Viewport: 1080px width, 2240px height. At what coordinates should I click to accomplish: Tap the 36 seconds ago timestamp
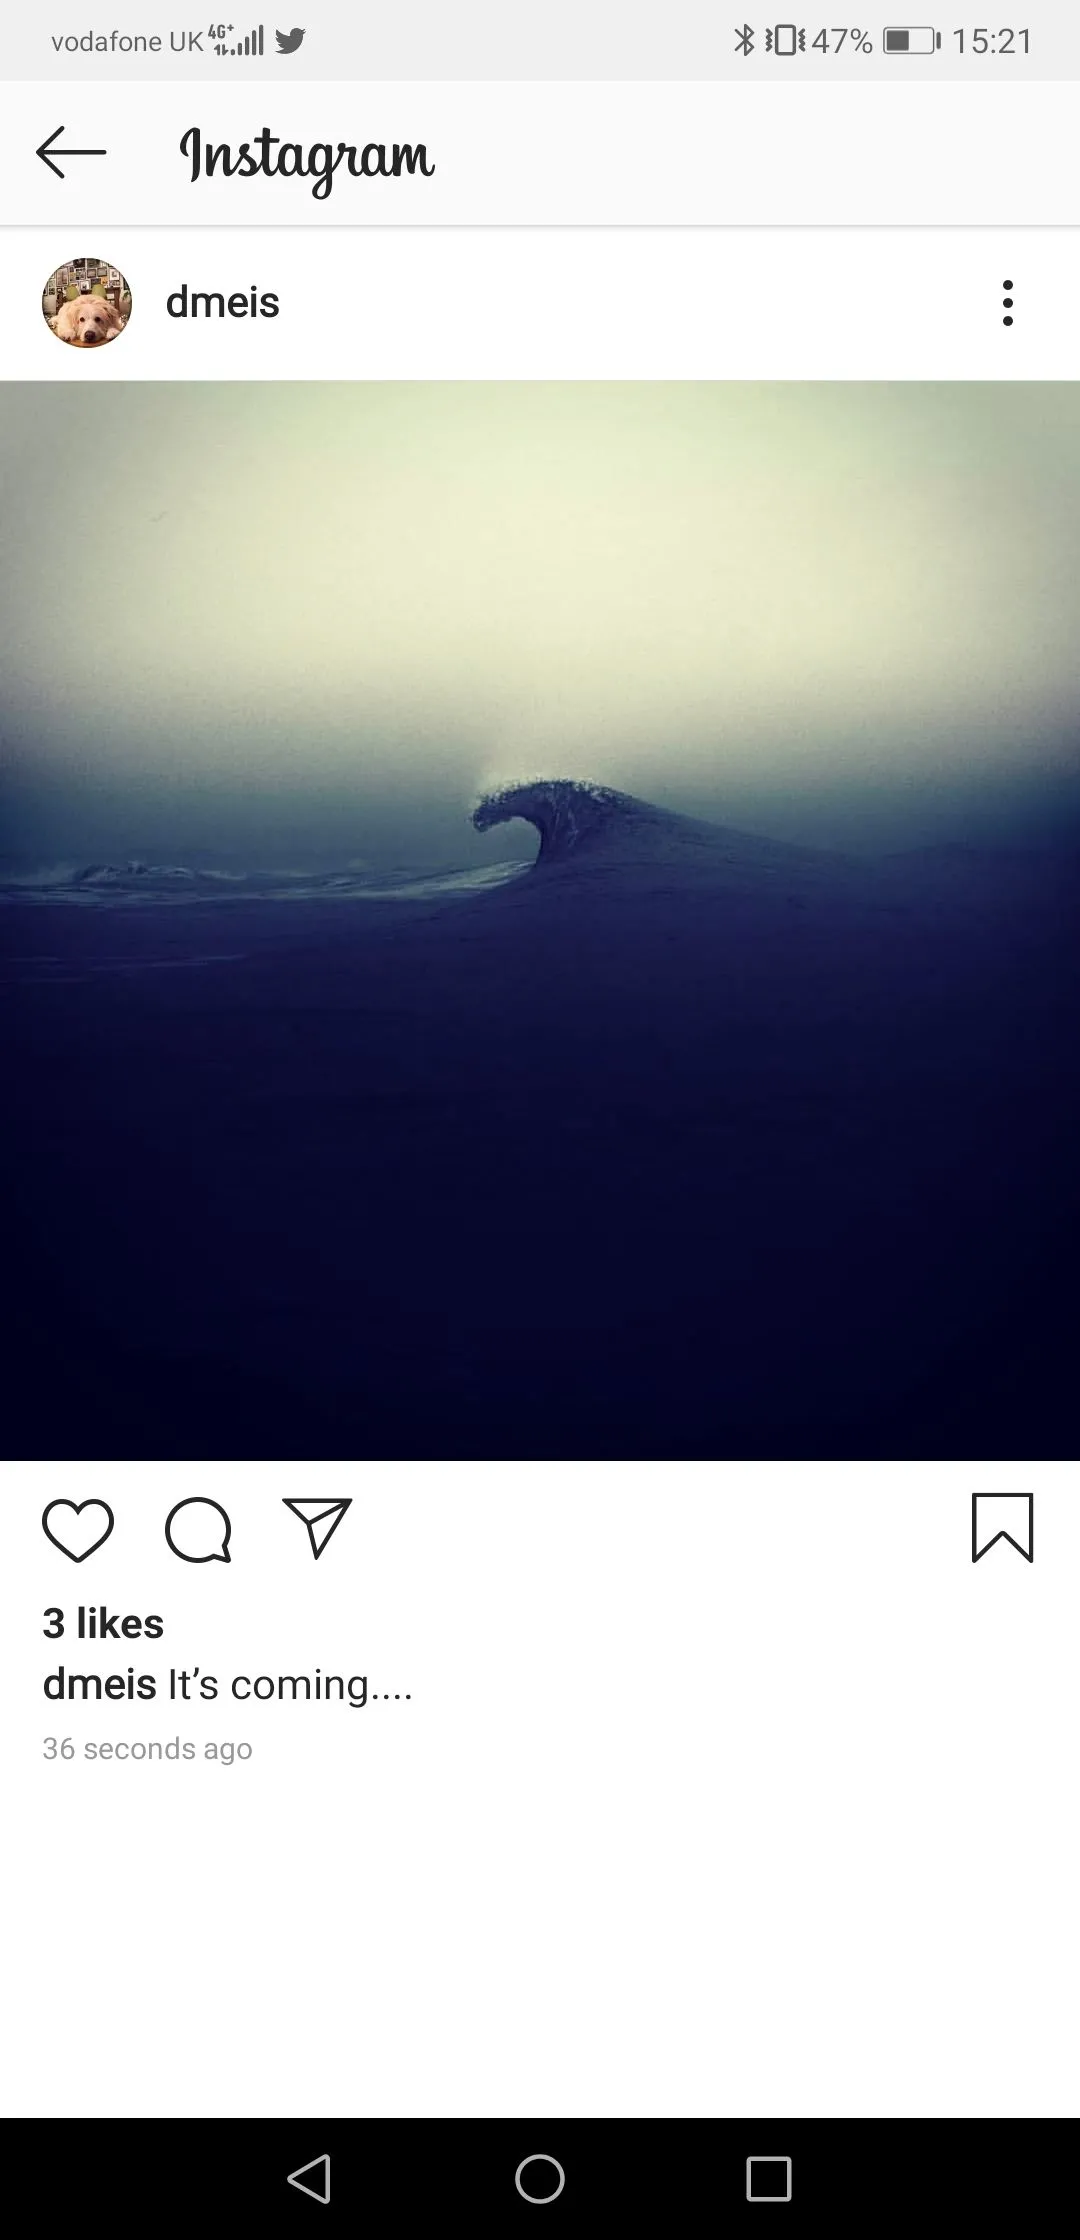[x=147, y=1749]
